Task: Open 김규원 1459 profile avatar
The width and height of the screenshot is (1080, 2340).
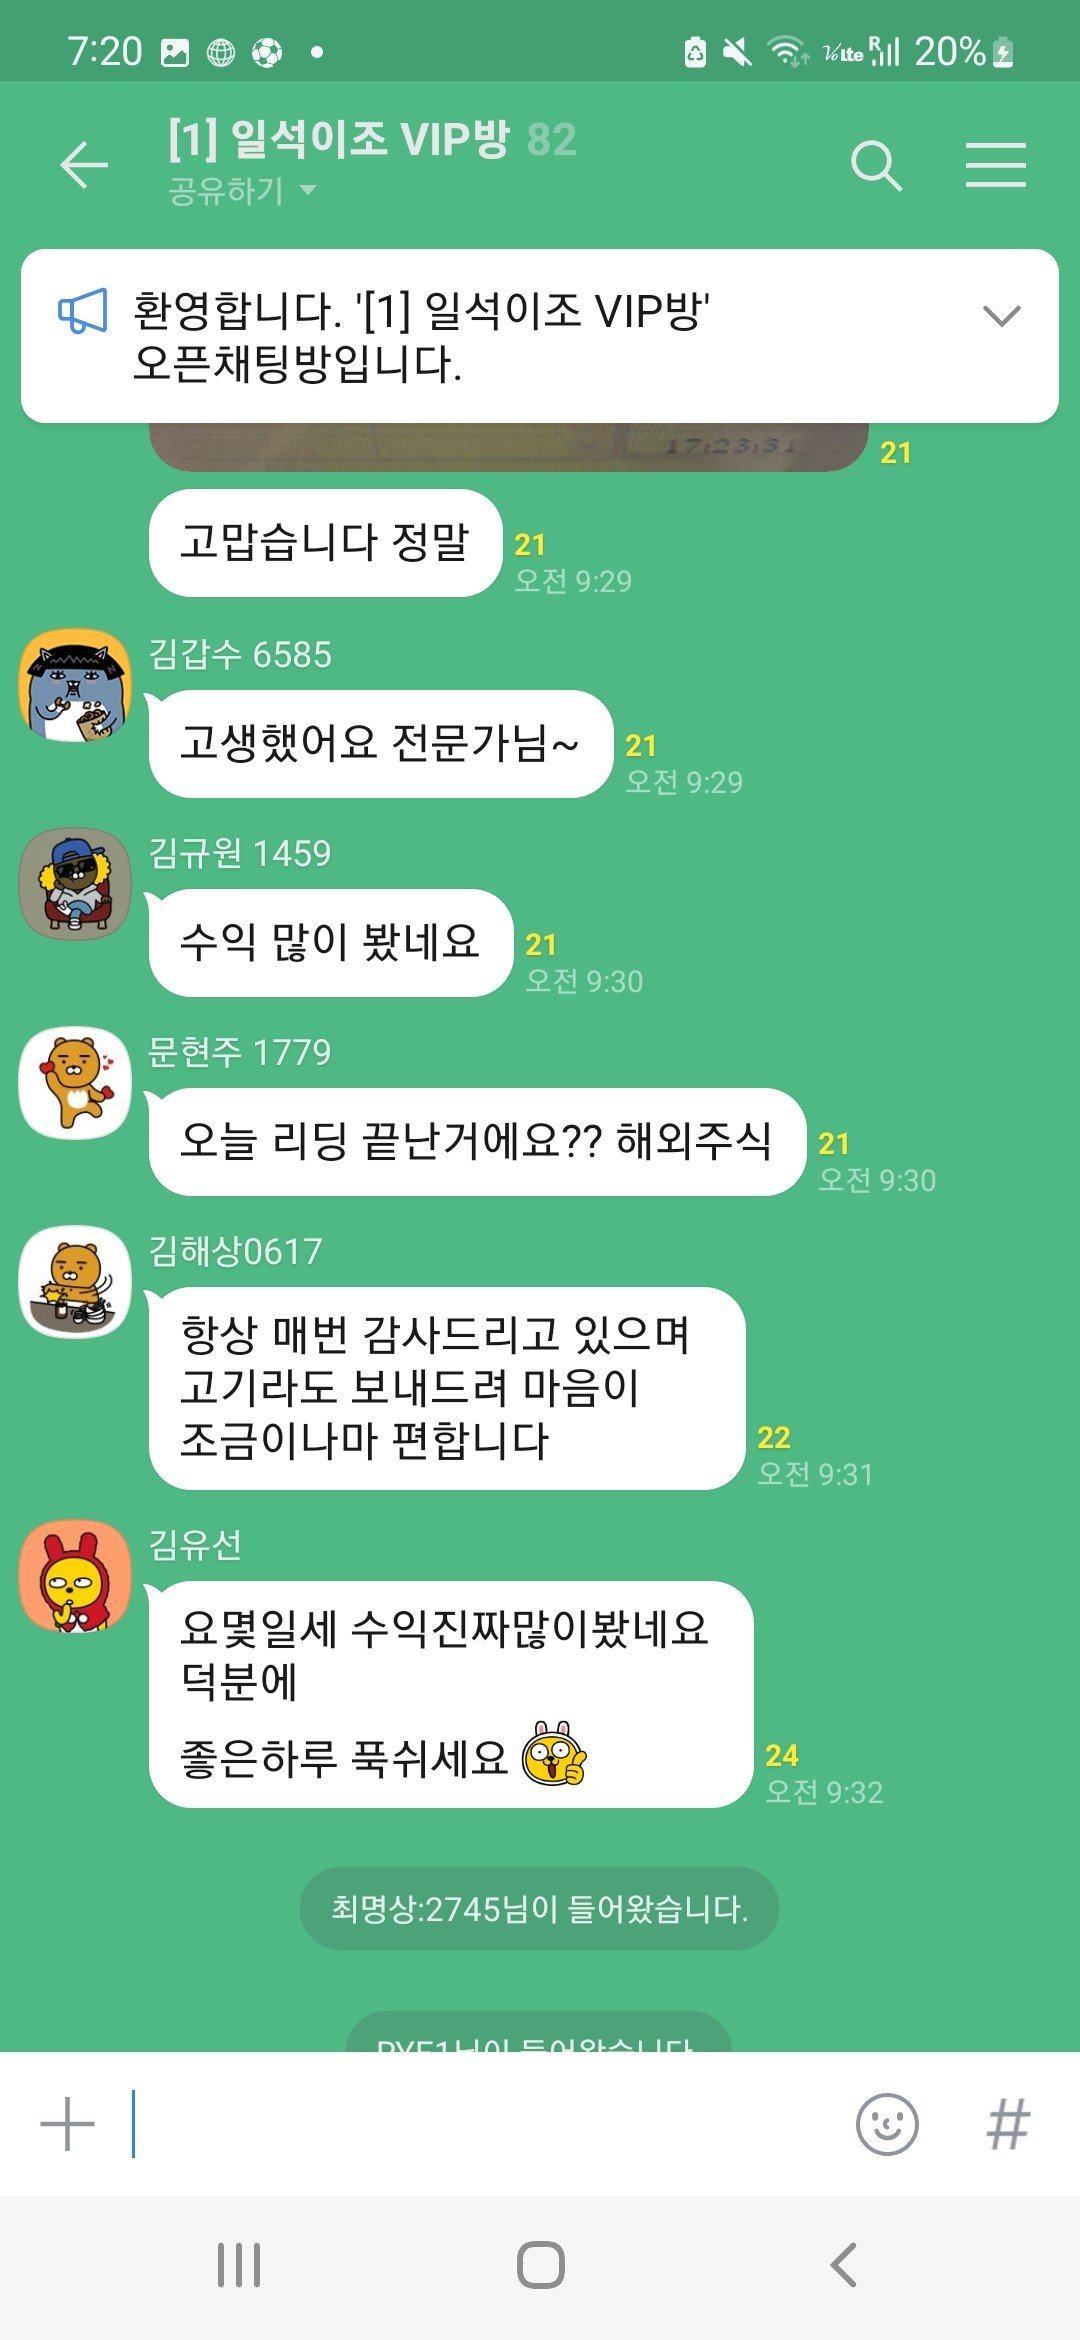Action: pyautogui.click(x=75, y=884)
